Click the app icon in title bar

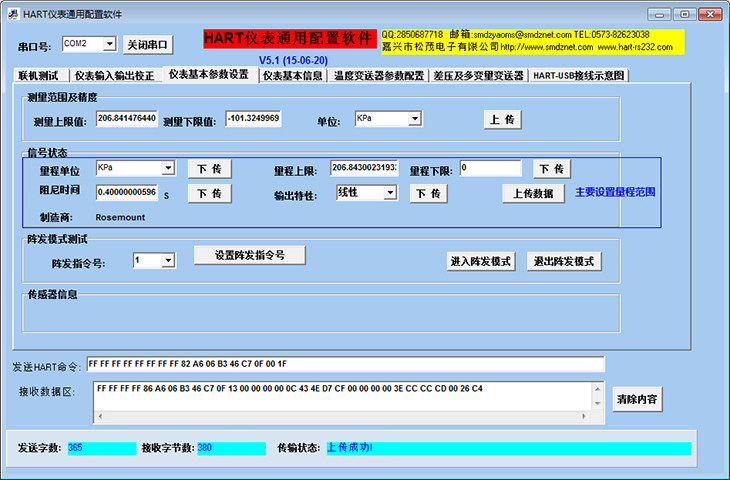[14, 14]
